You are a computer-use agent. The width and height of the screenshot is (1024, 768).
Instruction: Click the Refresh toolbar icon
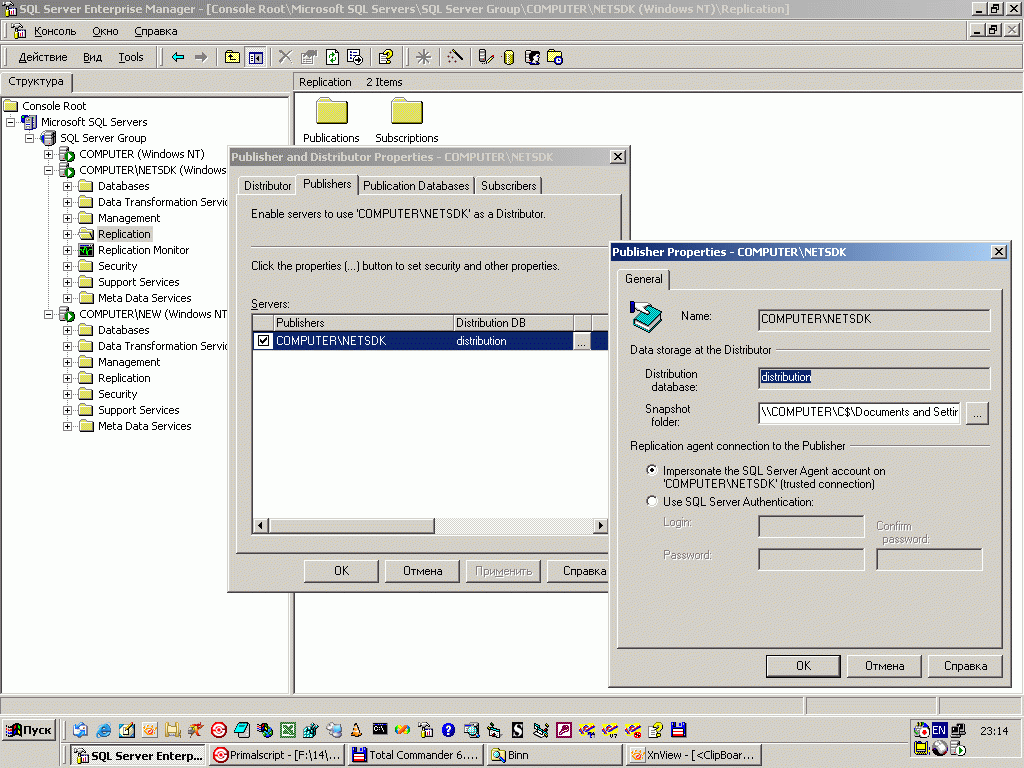[x=332, y=57]
